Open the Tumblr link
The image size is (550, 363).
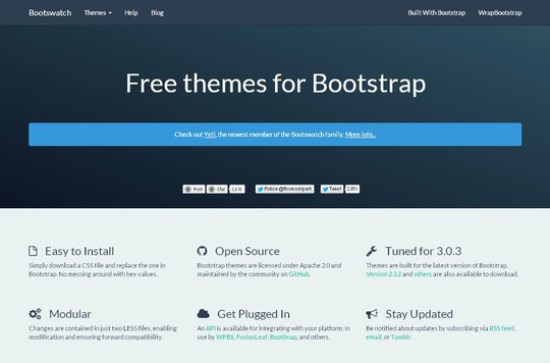pos(400,337)
